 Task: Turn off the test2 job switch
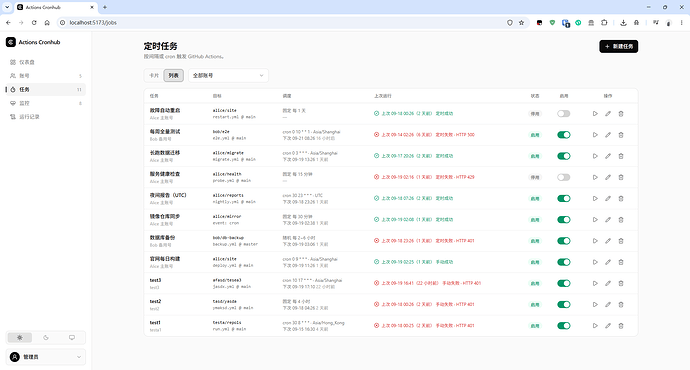click(564, 304)
